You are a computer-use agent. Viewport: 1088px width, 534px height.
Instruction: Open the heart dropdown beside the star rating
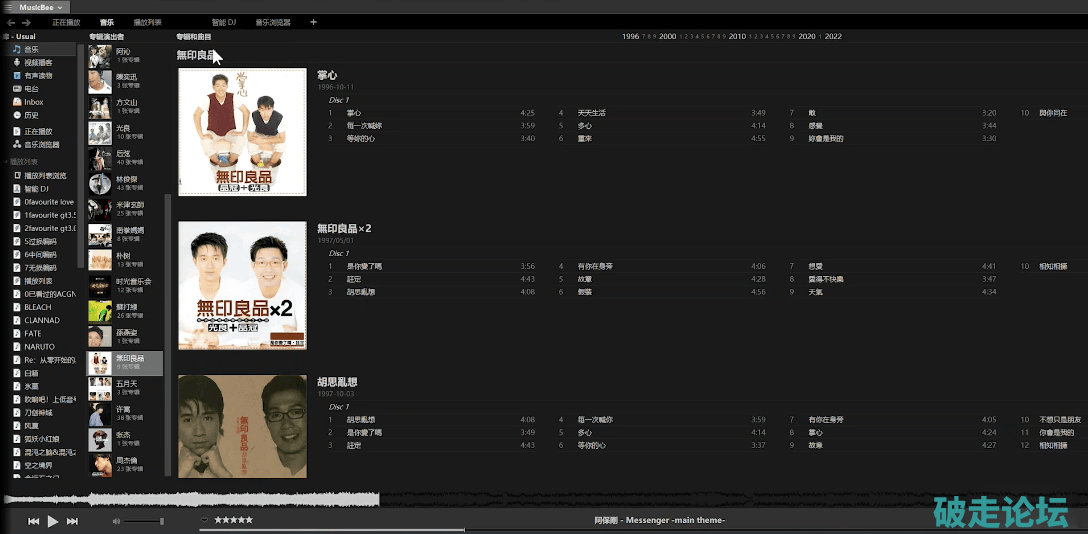205,520
